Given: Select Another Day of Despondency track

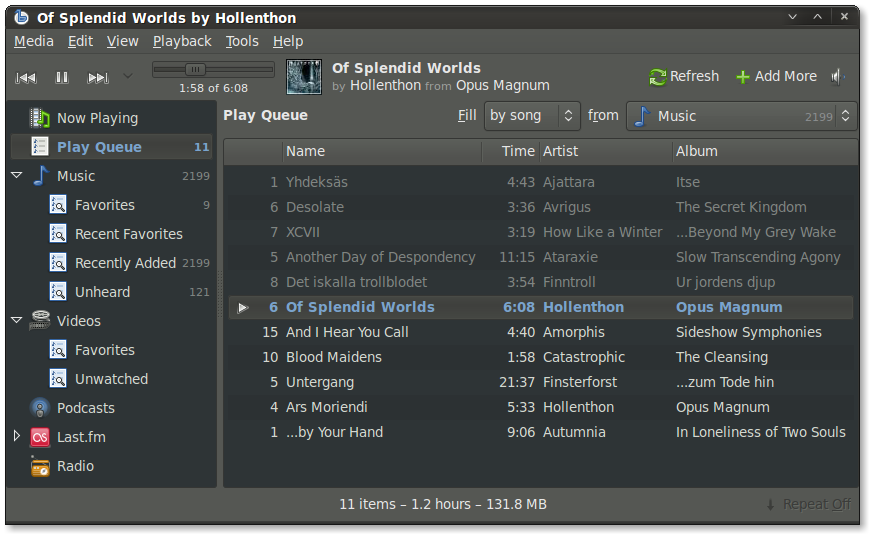Looking at the screenshot, I should point(540,257).
